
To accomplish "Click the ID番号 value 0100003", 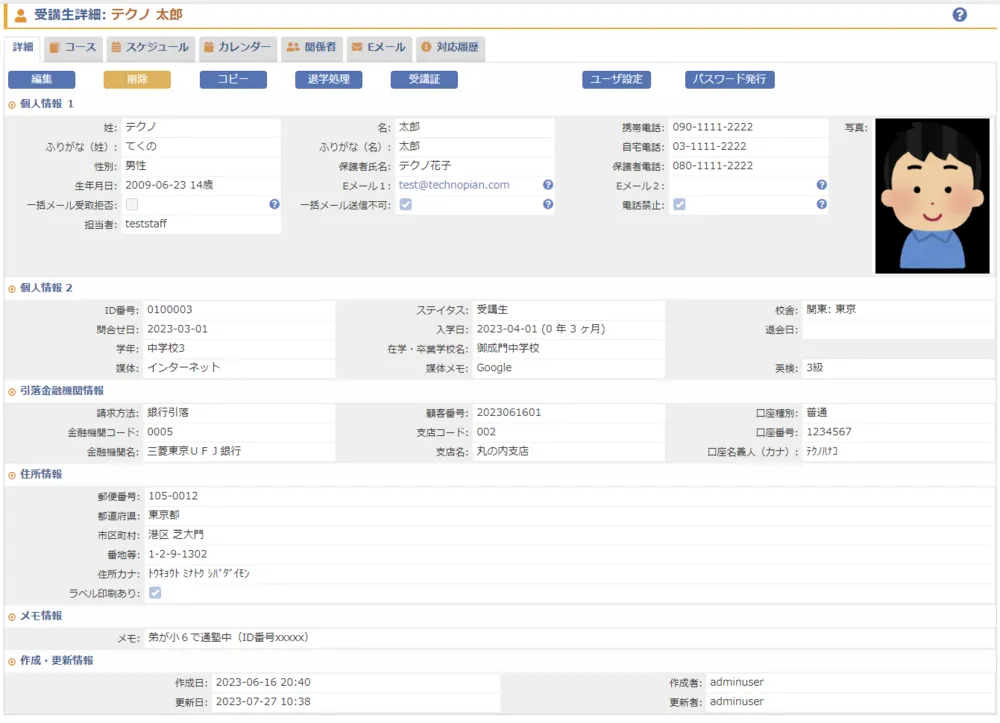I will 170,310.
